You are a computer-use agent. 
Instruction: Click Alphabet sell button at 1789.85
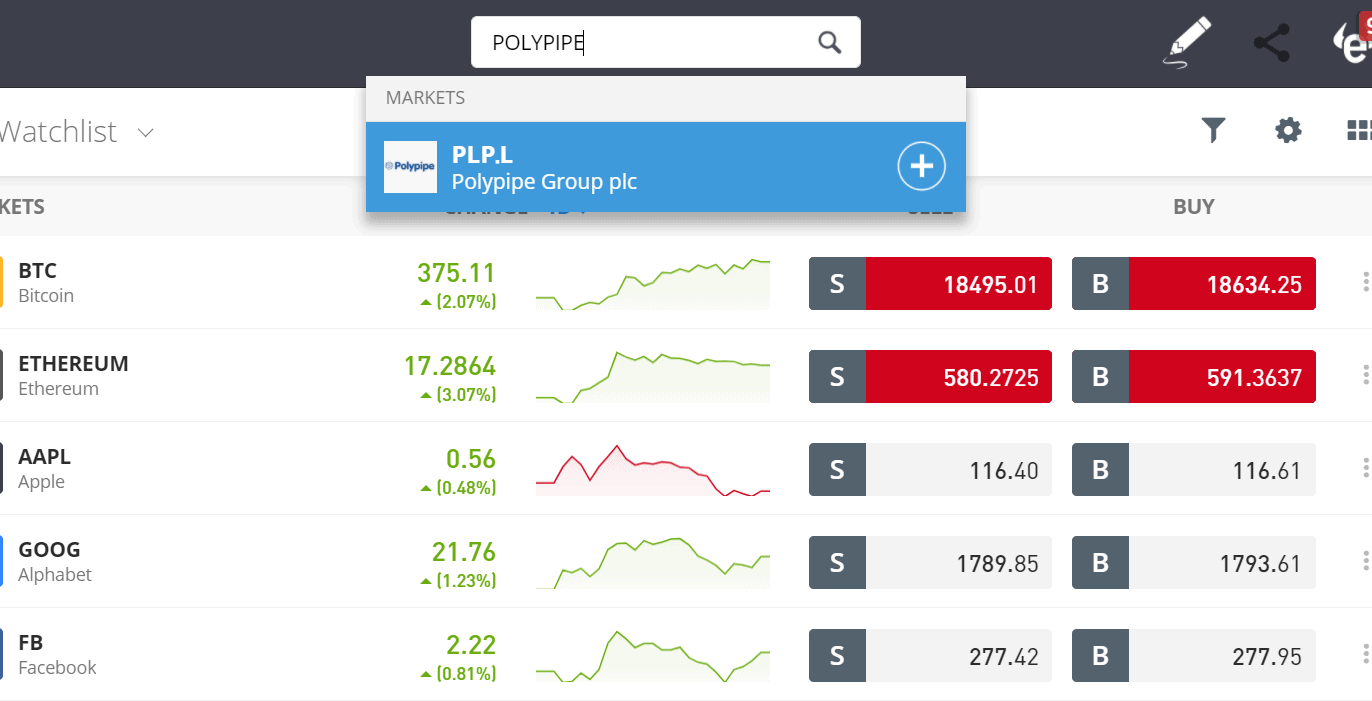(x=930, y=562)
